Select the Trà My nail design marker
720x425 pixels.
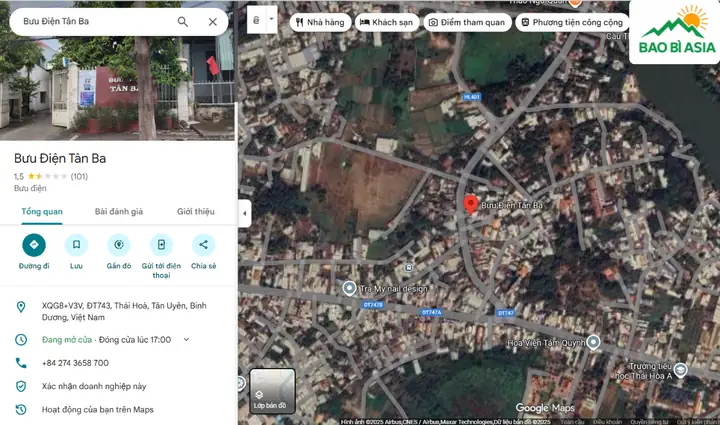pos(349,288)
